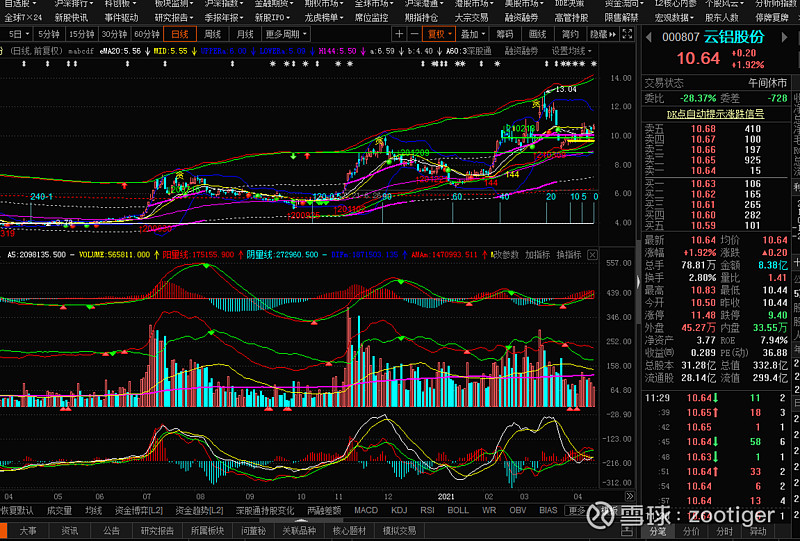
Task: Open 大宗交易 menu item
Action: pyautogui.click(x=471, y=17)
